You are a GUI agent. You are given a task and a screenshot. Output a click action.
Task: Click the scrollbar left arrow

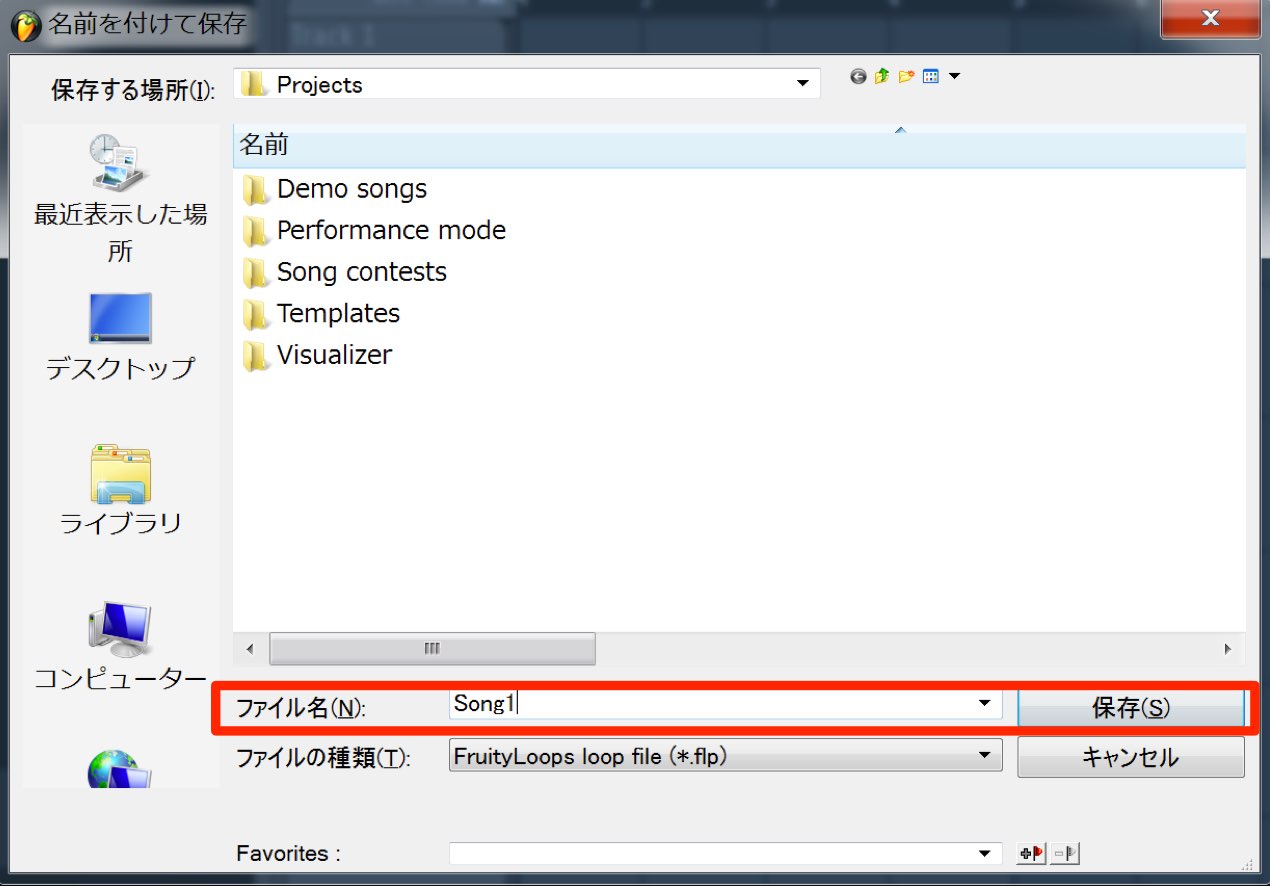coord(250,649)
